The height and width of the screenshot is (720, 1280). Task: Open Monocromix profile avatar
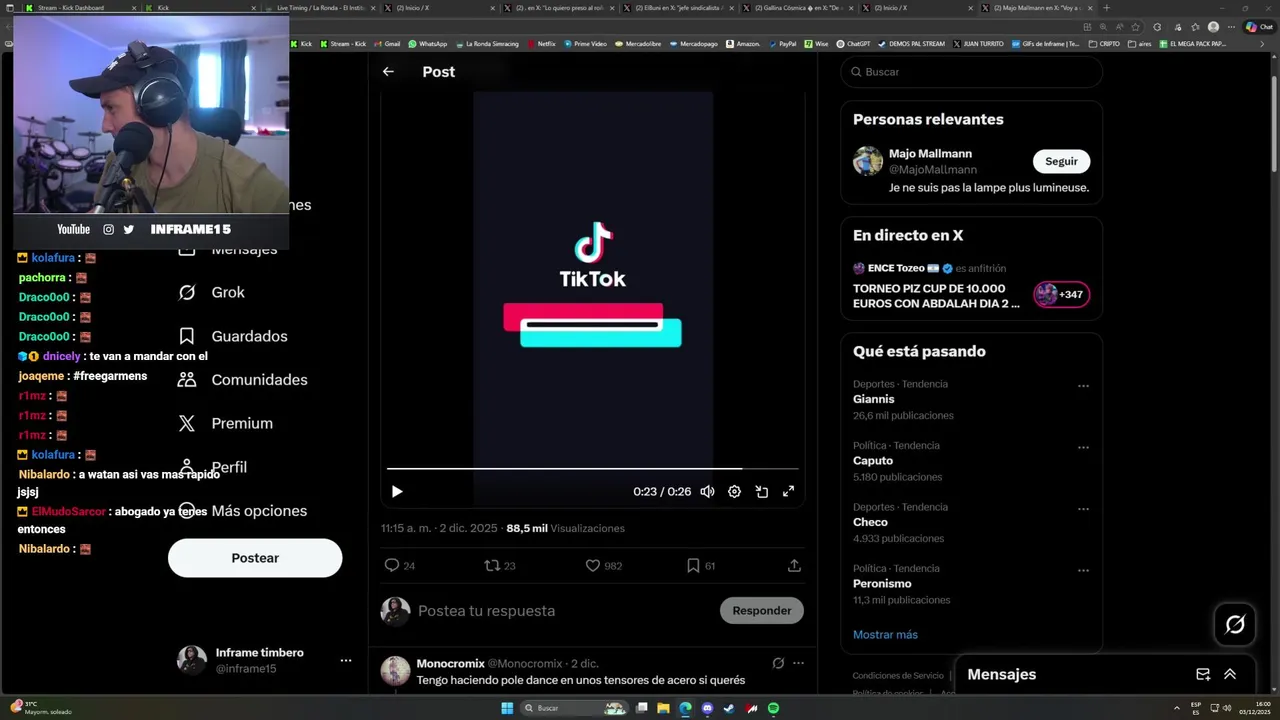[x=395, y=671]
